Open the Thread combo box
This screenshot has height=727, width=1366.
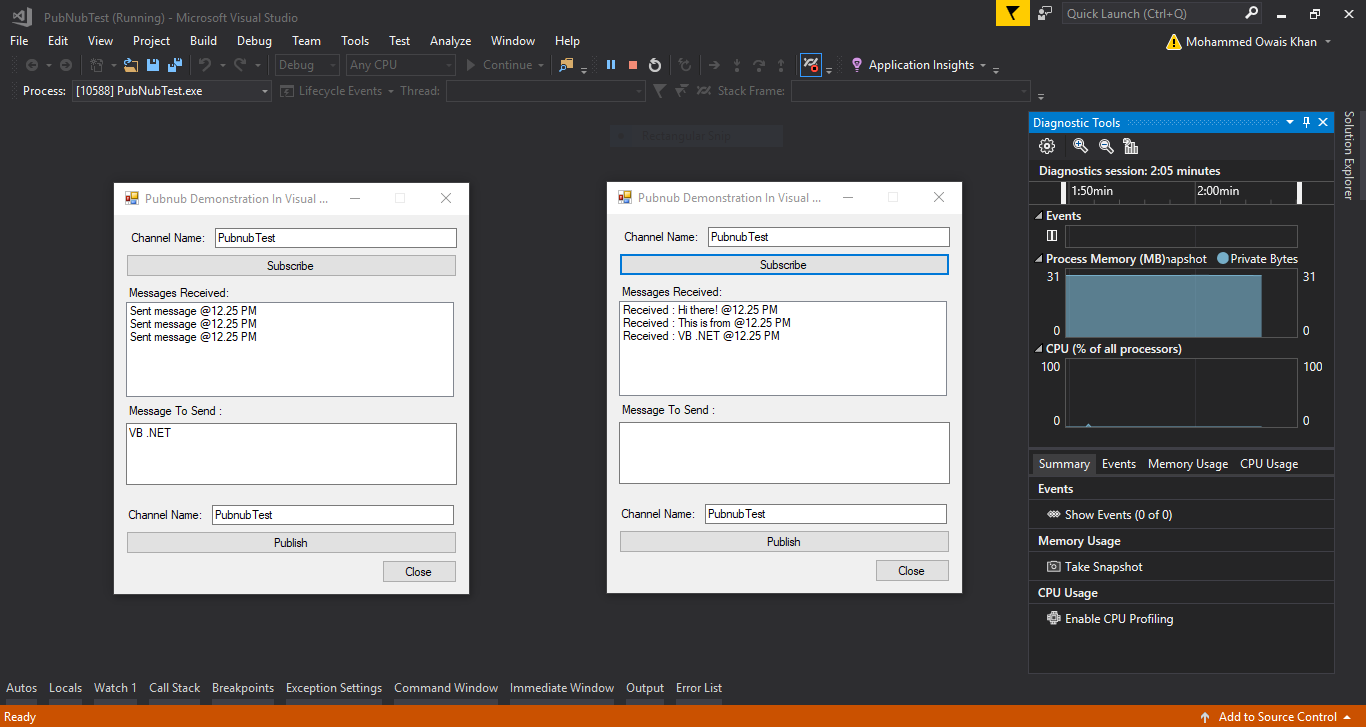(546, 91)
